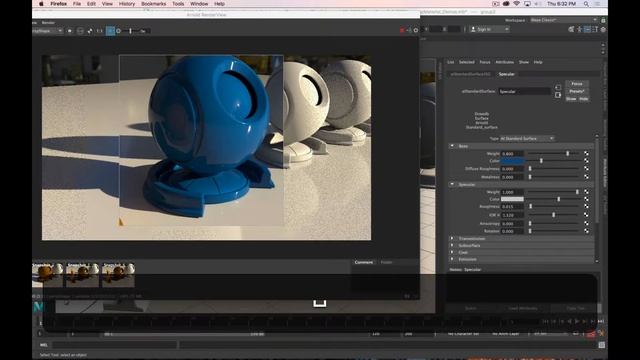The image size is (640, 360).
Task: Click the map button for Base Color
Action: click(587, 161)
